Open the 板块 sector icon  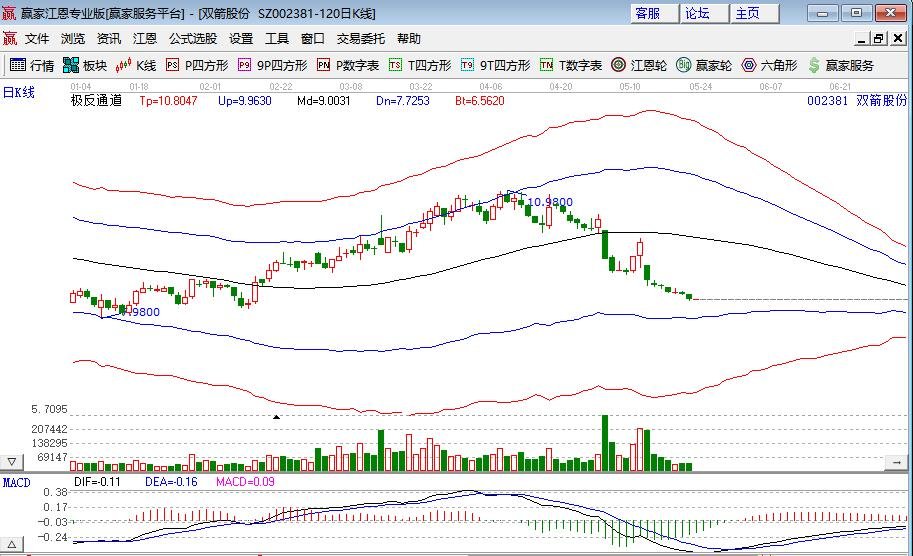point(70,65)
